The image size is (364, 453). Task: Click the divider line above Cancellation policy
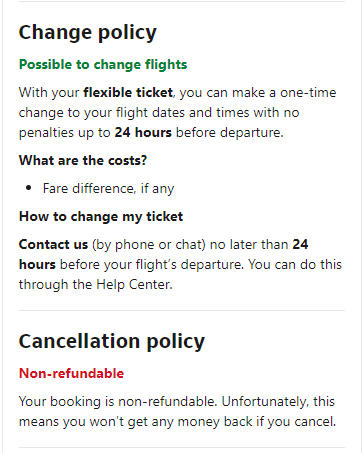[x=181, y=310]
